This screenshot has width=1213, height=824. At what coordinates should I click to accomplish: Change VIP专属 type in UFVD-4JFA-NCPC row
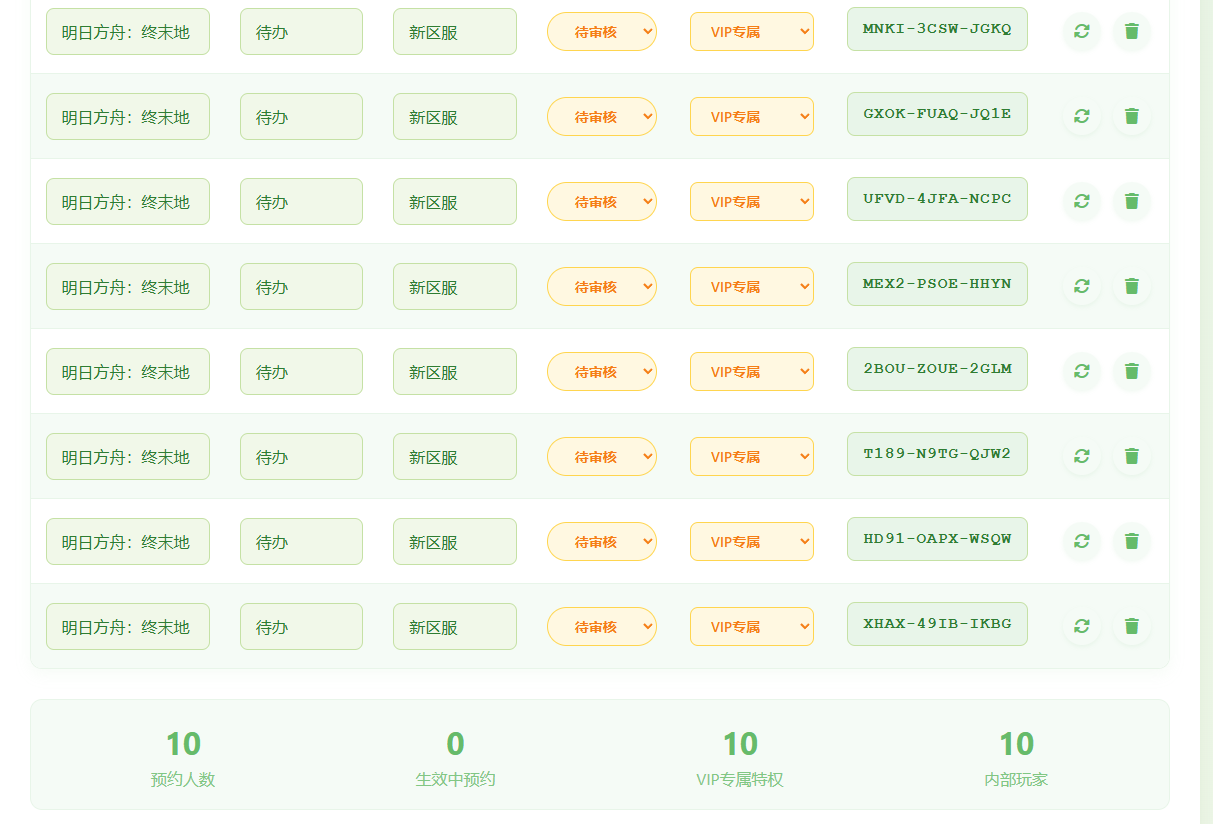point(752,202)
